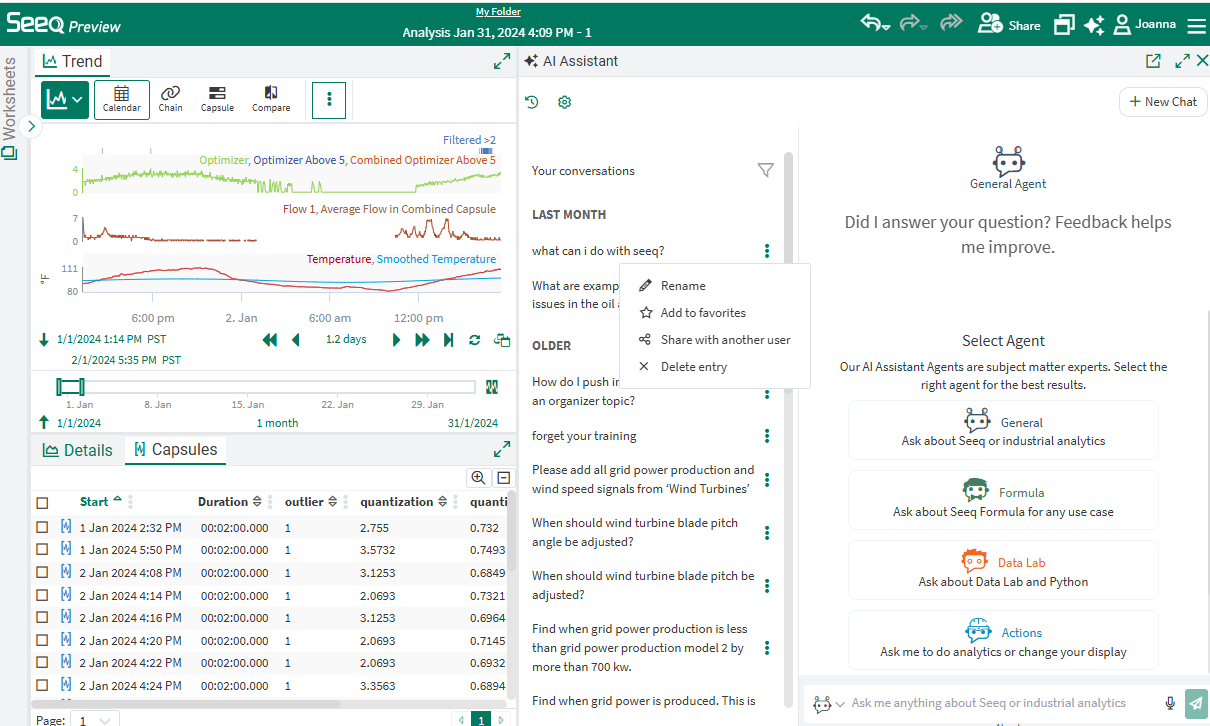This screenshot has width=1210, height=726.
Task: Expand the Worksheets sidebar chevron
Action: pos(30,126)
